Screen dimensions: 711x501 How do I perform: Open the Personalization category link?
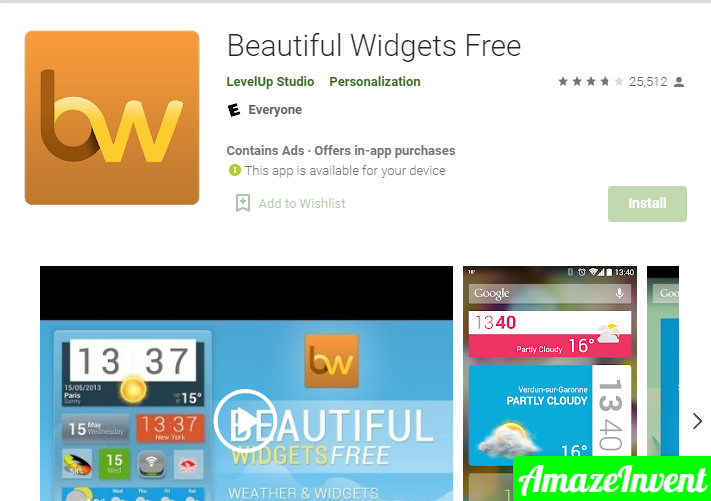tap(375, 82)
